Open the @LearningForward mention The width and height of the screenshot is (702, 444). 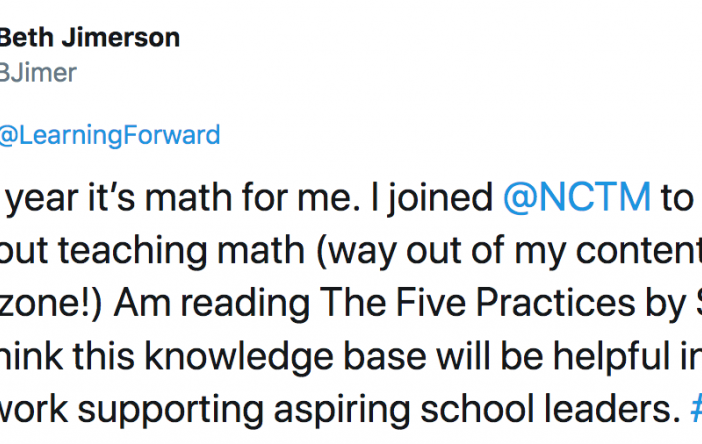110,135
